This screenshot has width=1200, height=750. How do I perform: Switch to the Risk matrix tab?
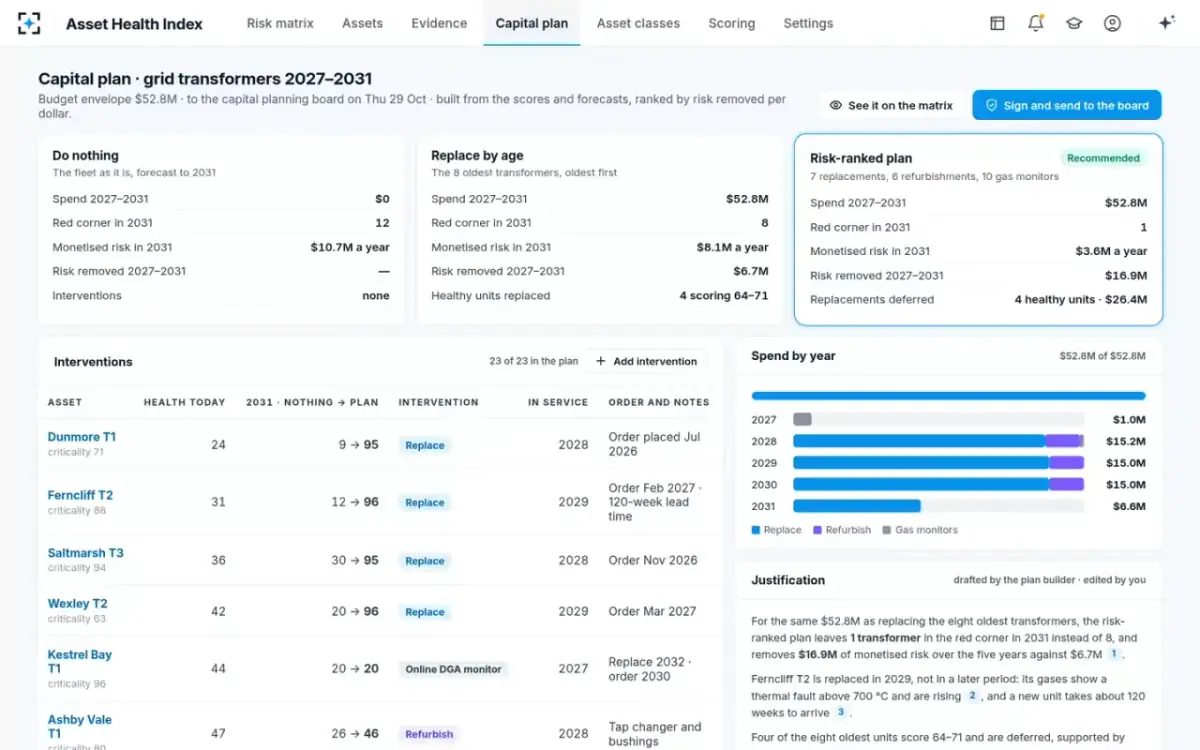(x=280, y=23)
